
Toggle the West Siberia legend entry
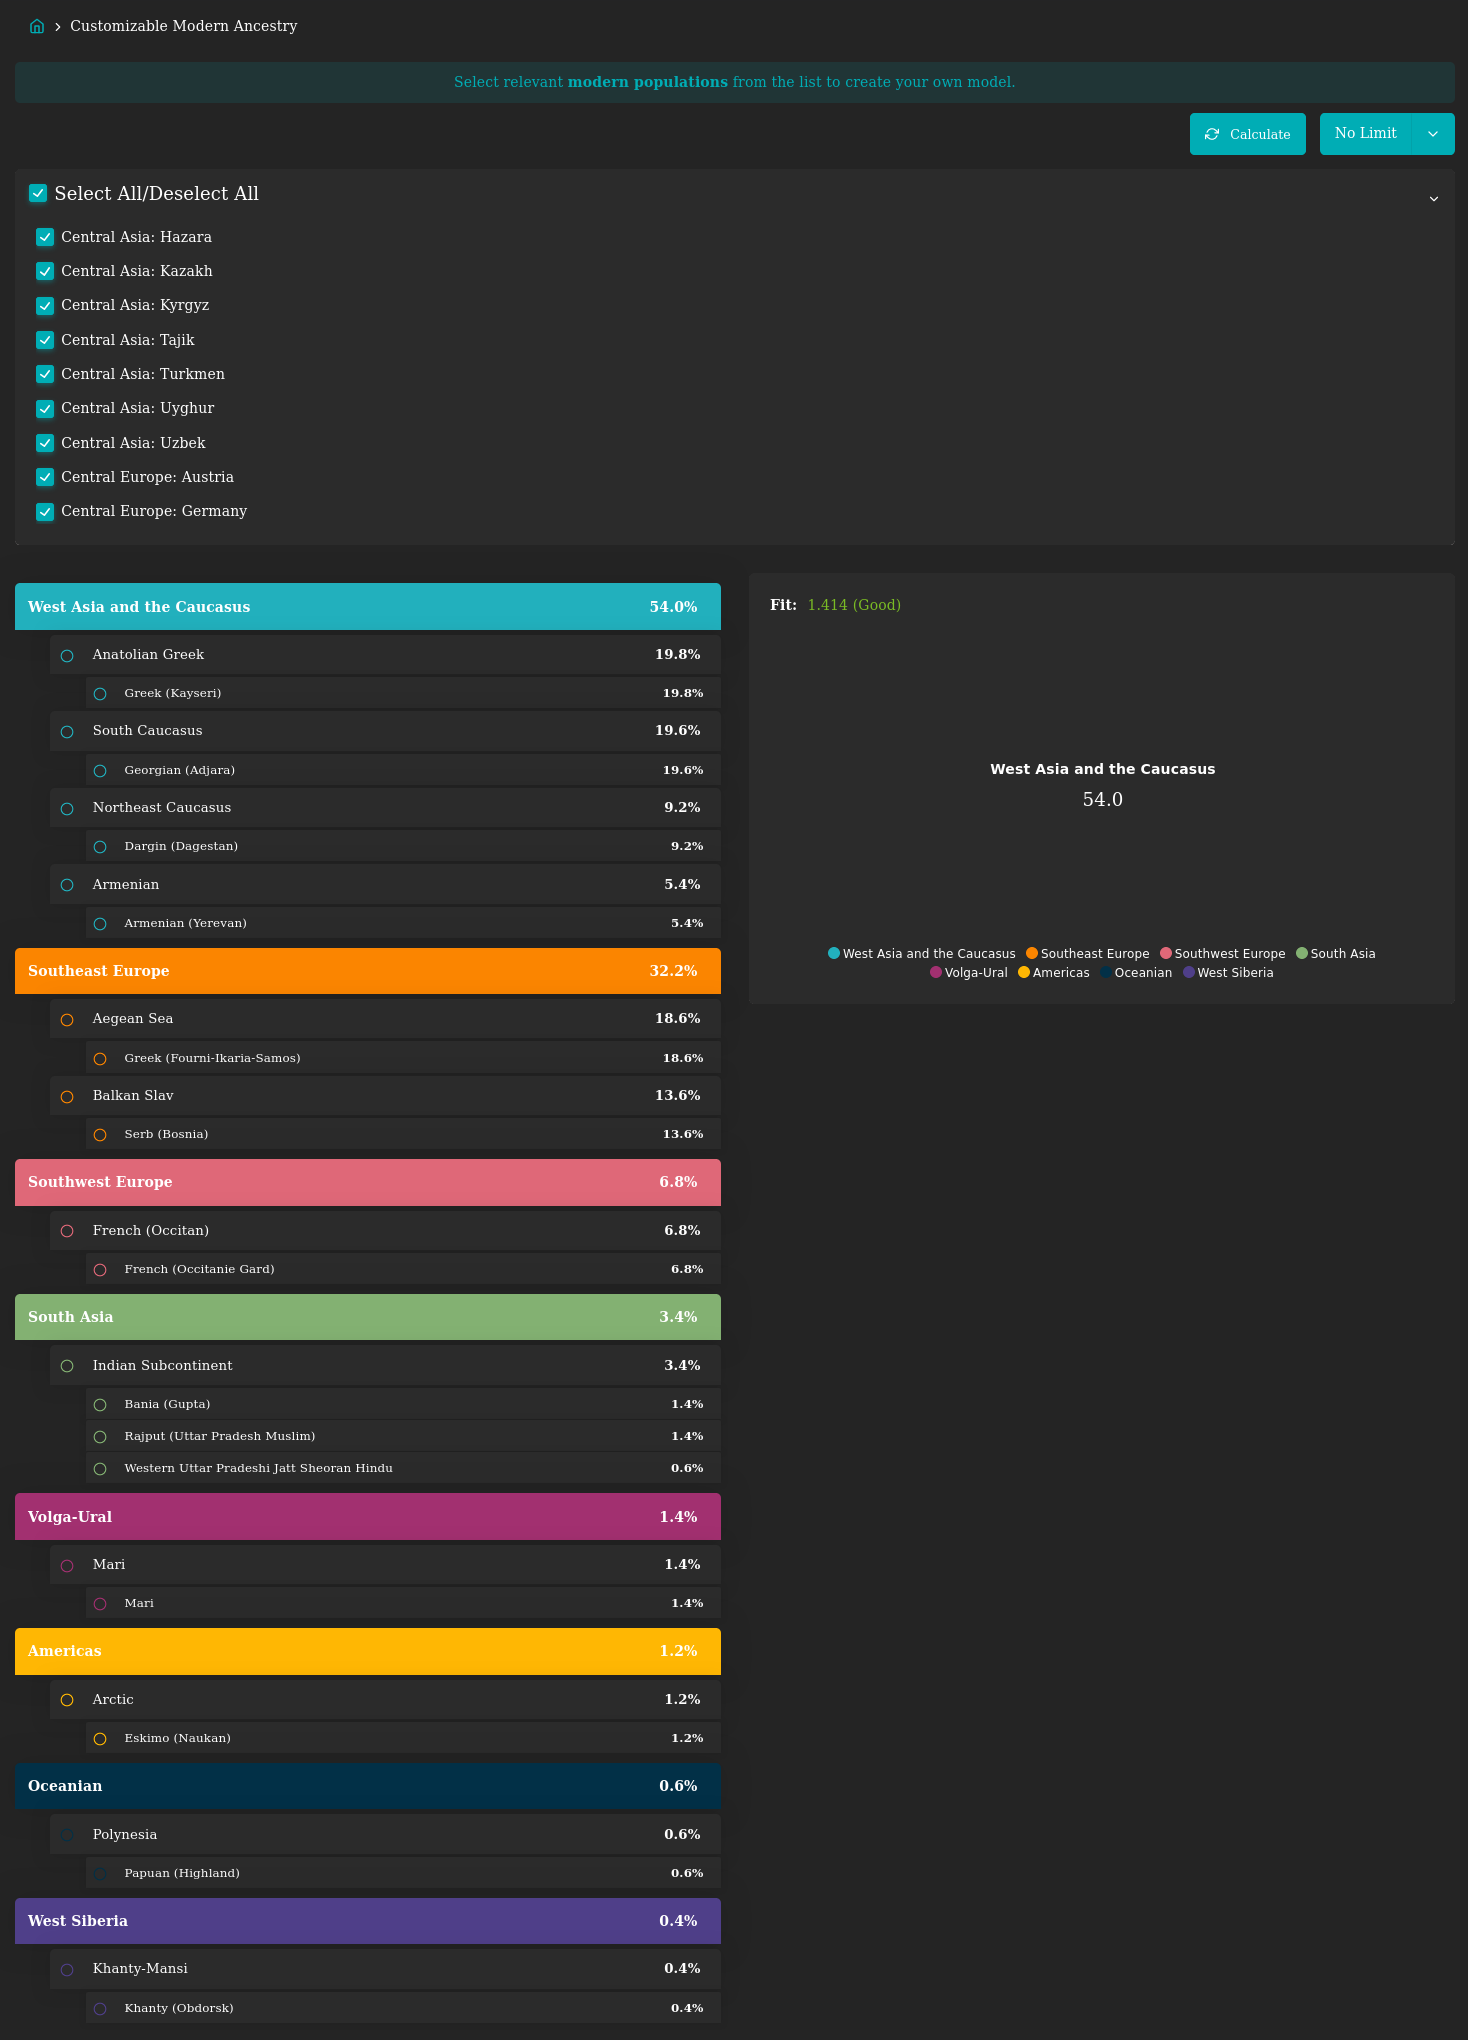tap(1228, 973)
